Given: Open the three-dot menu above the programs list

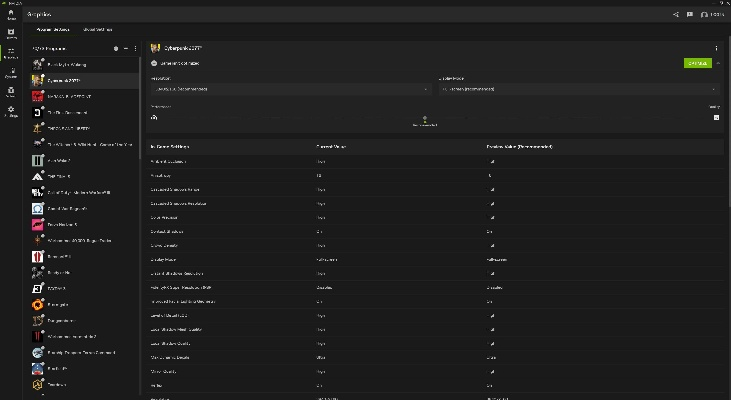Looking at the screenshot, I should (135, 48).
